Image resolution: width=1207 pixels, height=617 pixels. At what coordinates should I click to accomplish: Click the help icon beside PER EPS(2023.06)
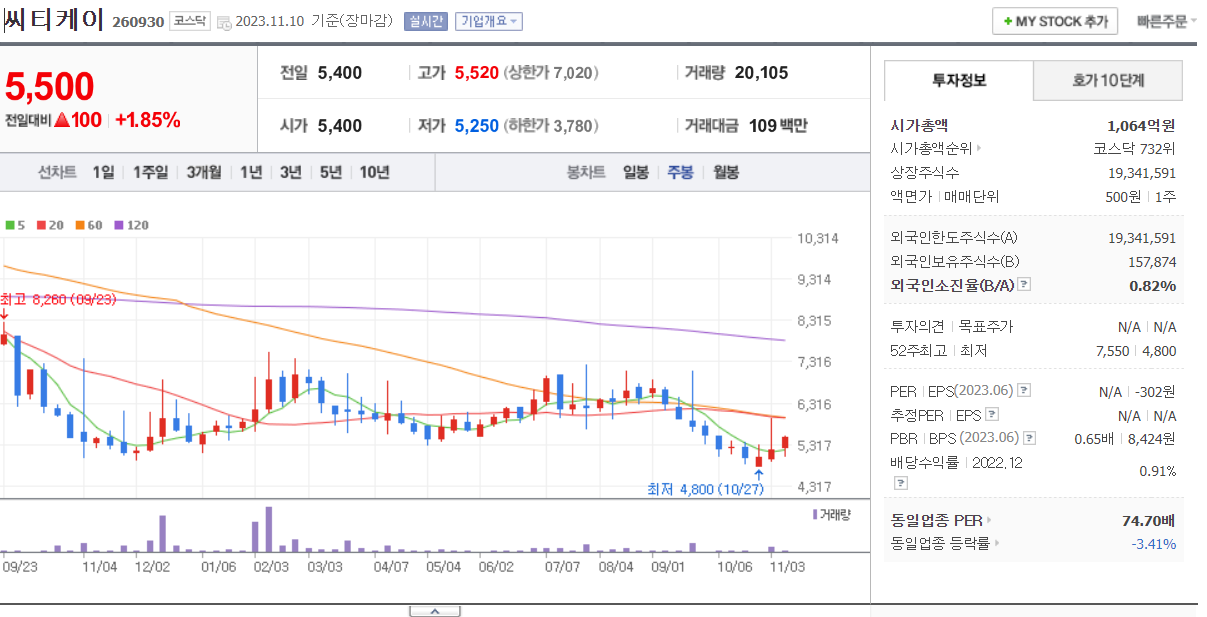pyautogui.click(x=1024, y=391)
